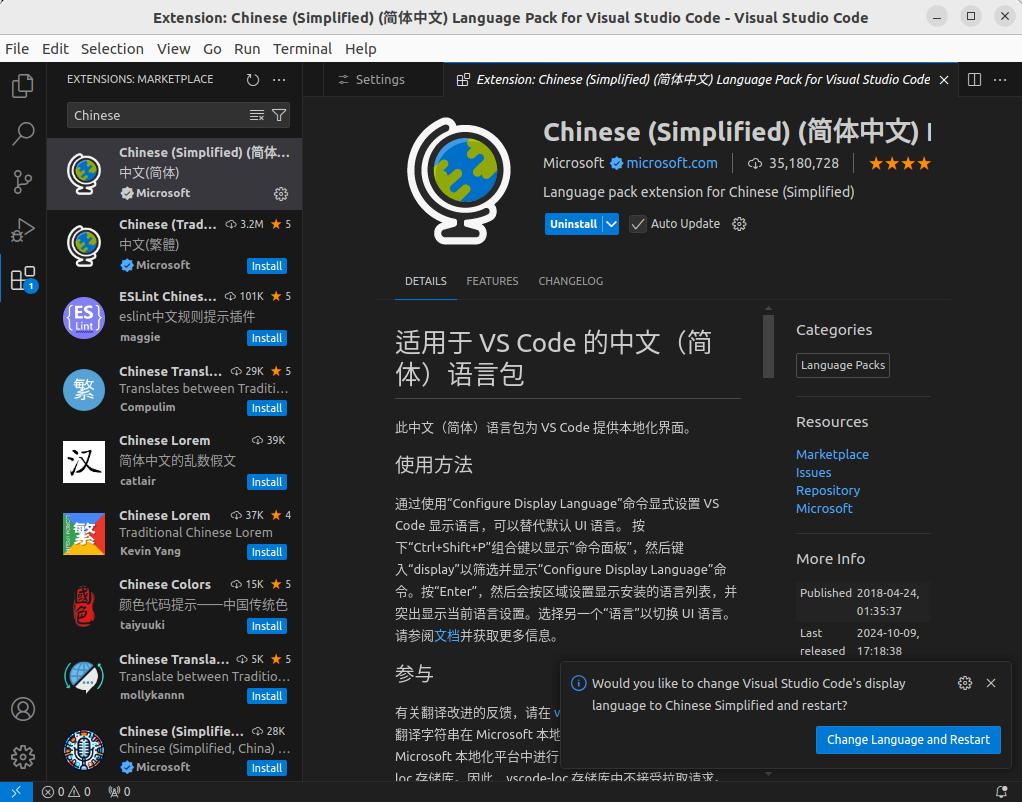This screenshot has height=802, width=1022.
Task: Uninstall the Chinese Simplified language pack
Action: (573, 224)
